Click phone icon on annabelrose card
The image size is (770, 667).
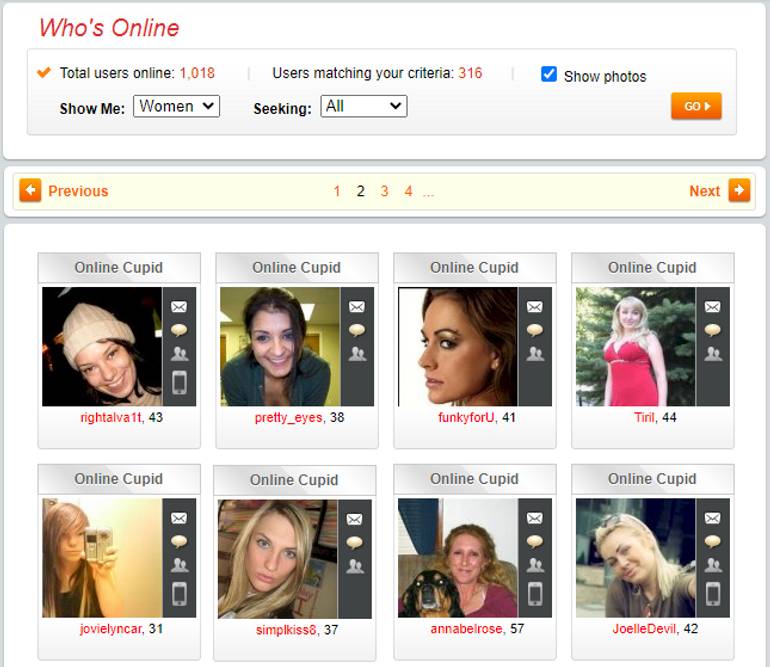click(535, 594)
